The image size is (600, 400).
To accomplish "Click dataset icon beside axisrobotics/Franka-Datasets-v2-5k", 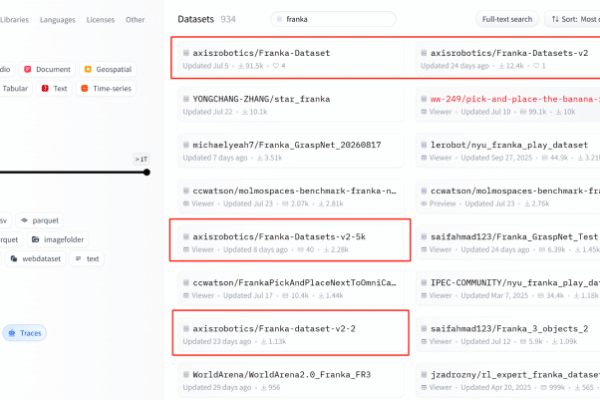I will click(186, 237).
